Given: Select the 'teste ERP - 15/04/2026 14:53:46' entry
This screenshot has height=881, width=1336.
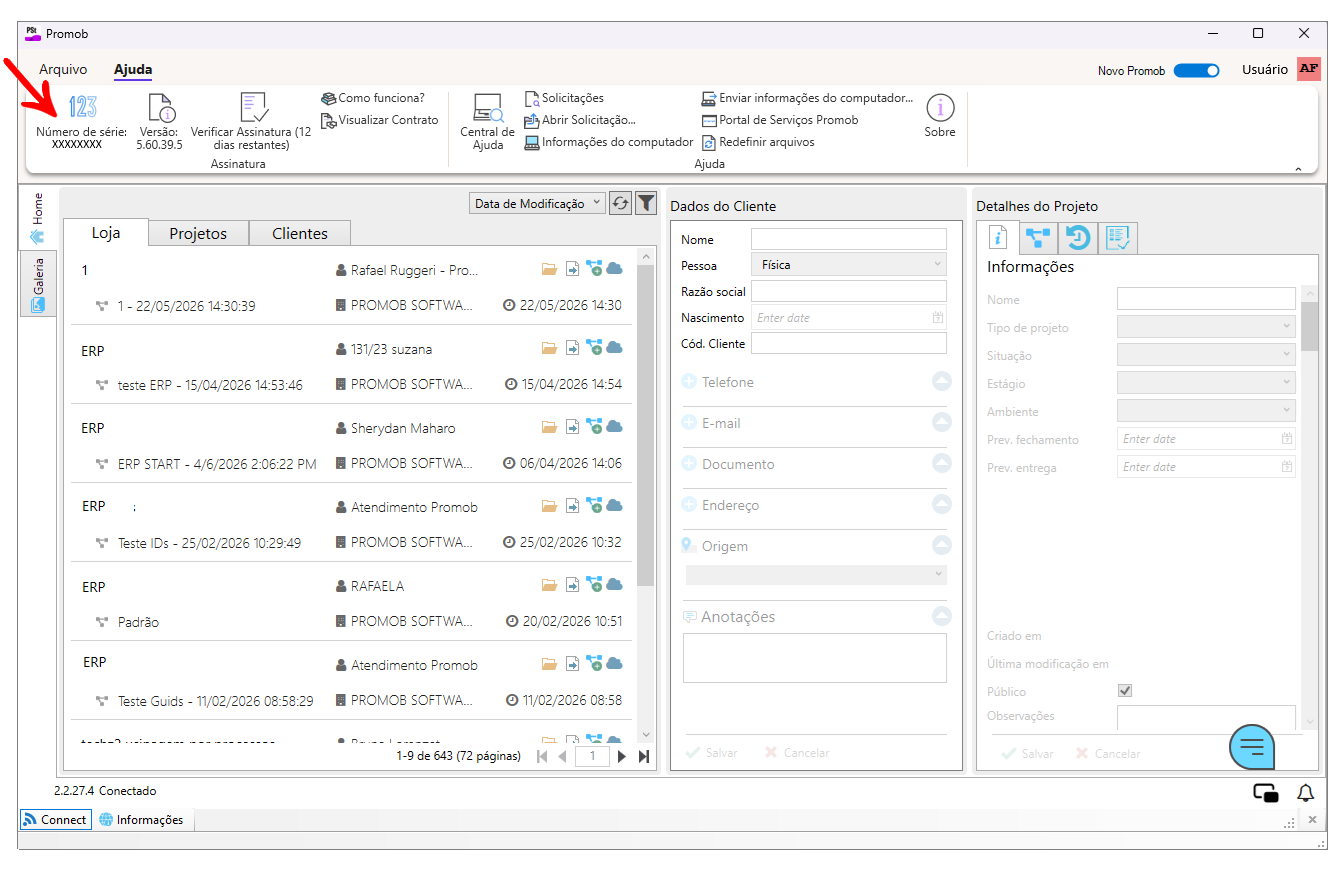Looking at the screenshot, I should pyautogui.click(x=210, y=385).
